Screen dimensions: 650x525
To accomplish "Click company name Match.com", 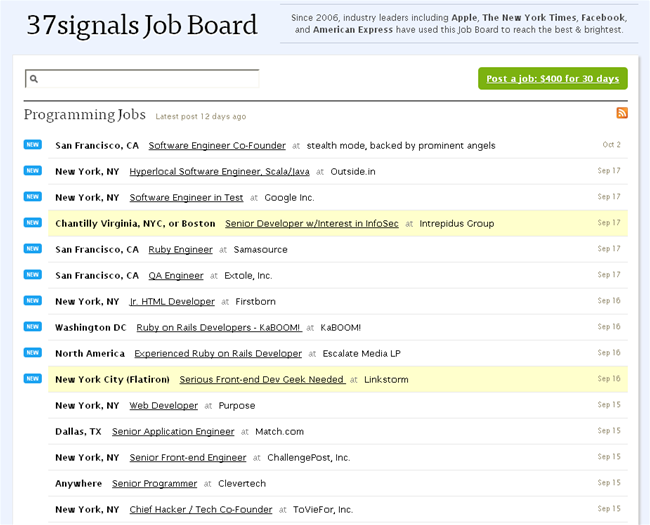I will (279, 432).
